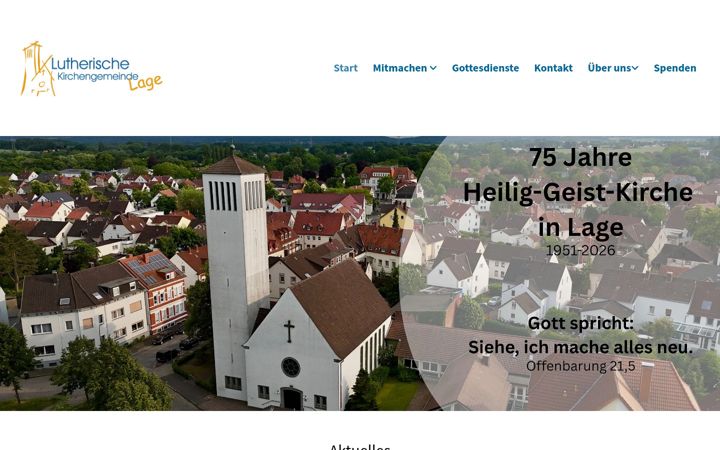The image size is (720, 450).
Task: Open the Kontakt page
Action: pos(553,68)
